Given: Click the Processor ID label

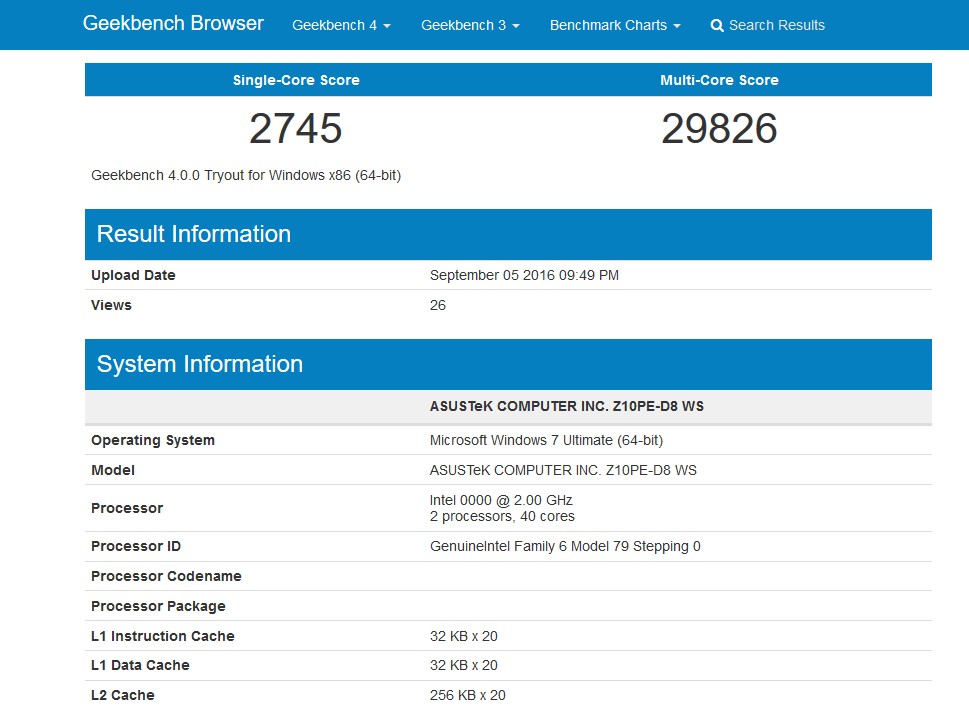Looking at the screenshot, I should tap(136, 547).
